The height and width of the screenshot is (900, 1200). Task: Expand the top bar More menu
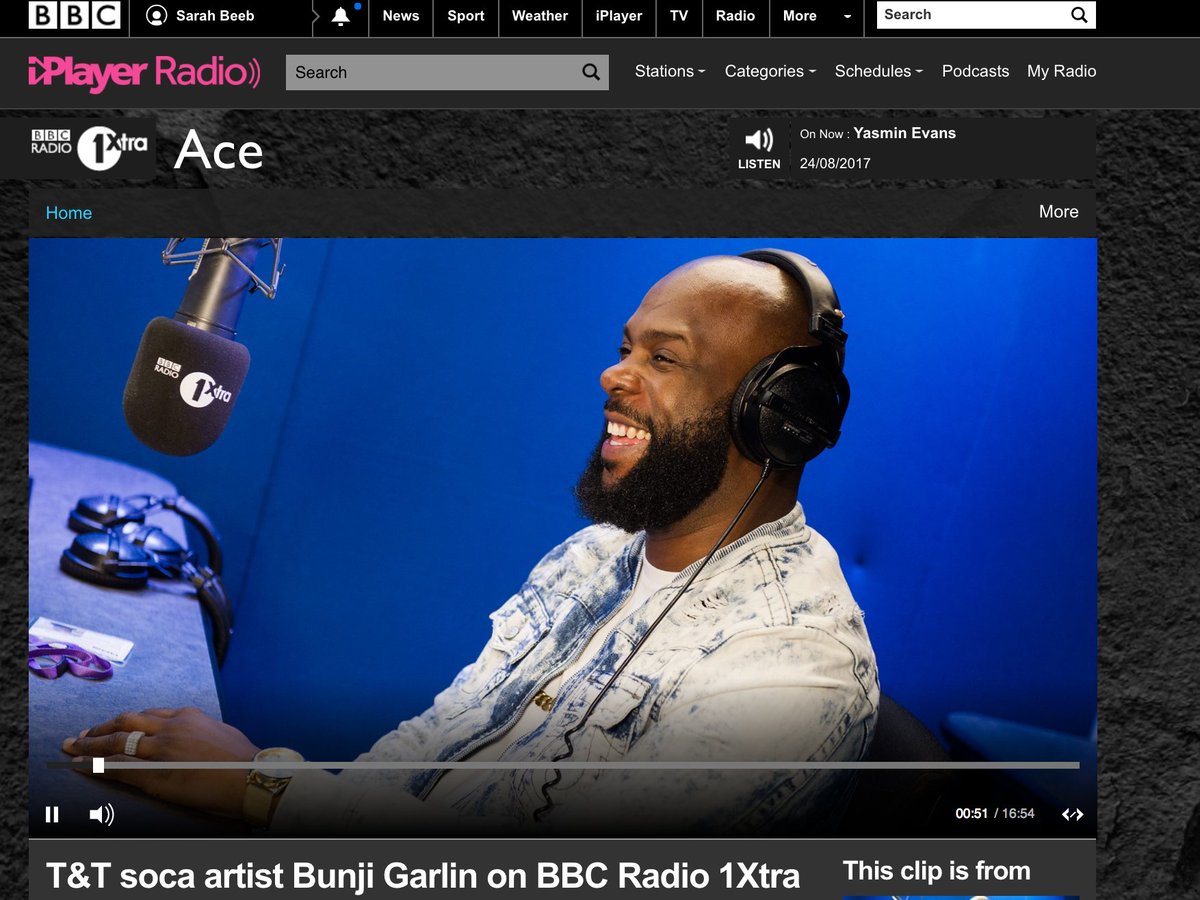click(817, 16)
